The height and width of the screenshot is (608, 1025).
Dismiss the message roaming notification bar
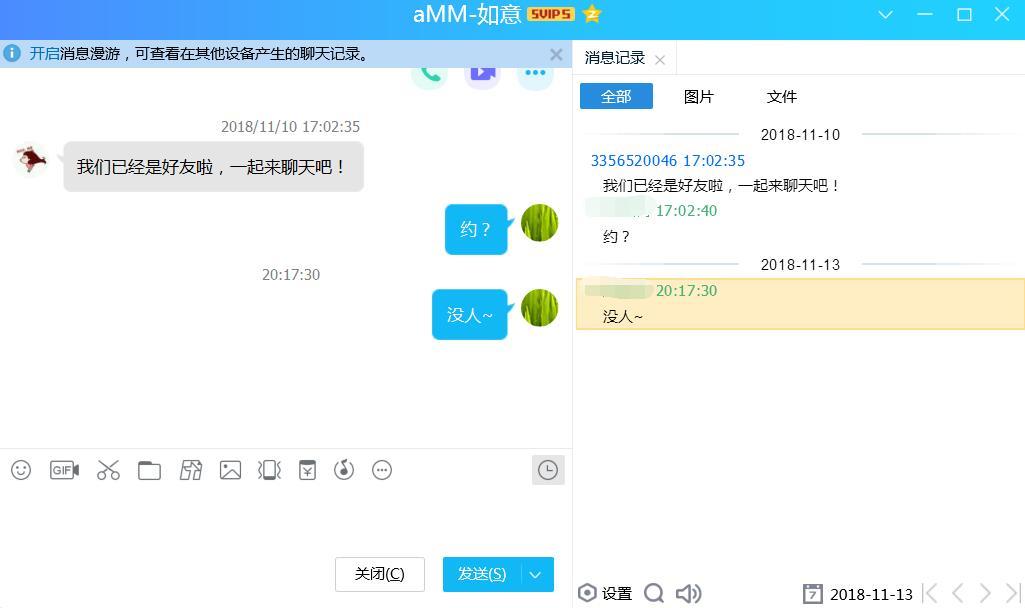[556, 54]
